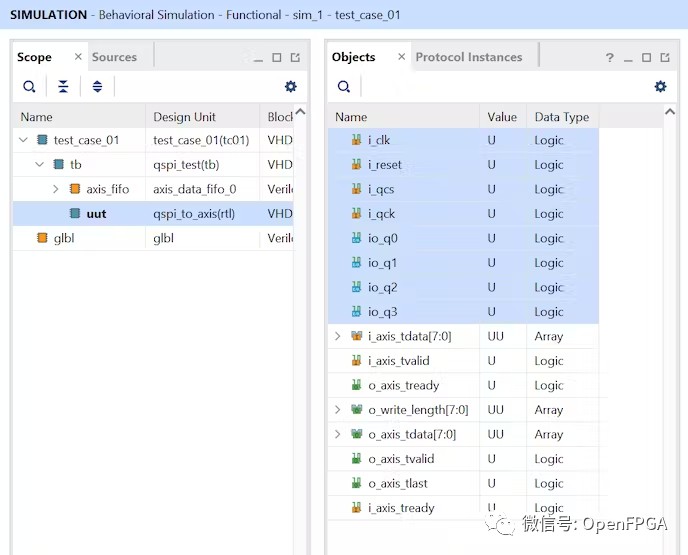The width and height of the screenshot is (688, 555).
Task: Click Objects panel scrollbar up arrow
Action: (670, 111)
